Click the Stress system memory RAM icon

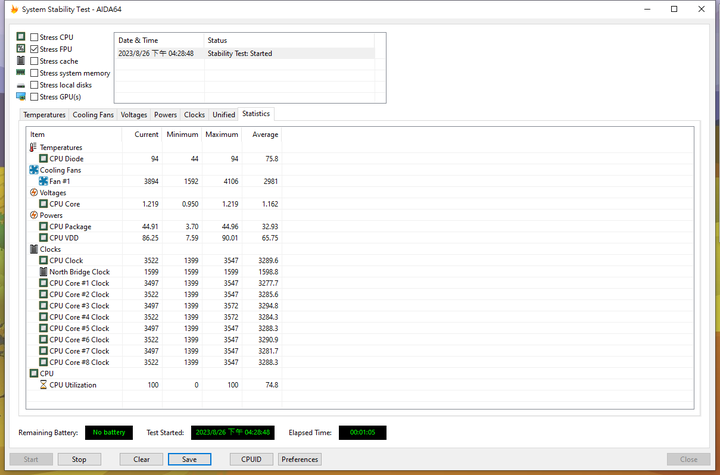(x=21, y=73)
